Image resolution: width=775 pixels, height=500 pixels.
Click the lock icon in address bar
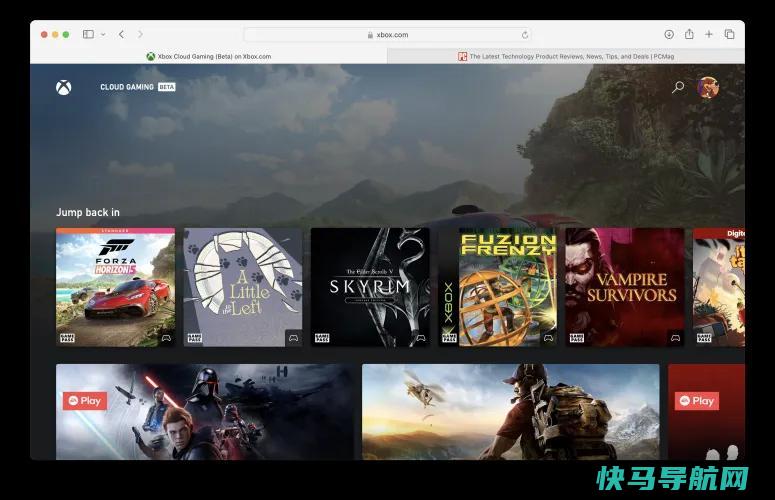point(370,35)
